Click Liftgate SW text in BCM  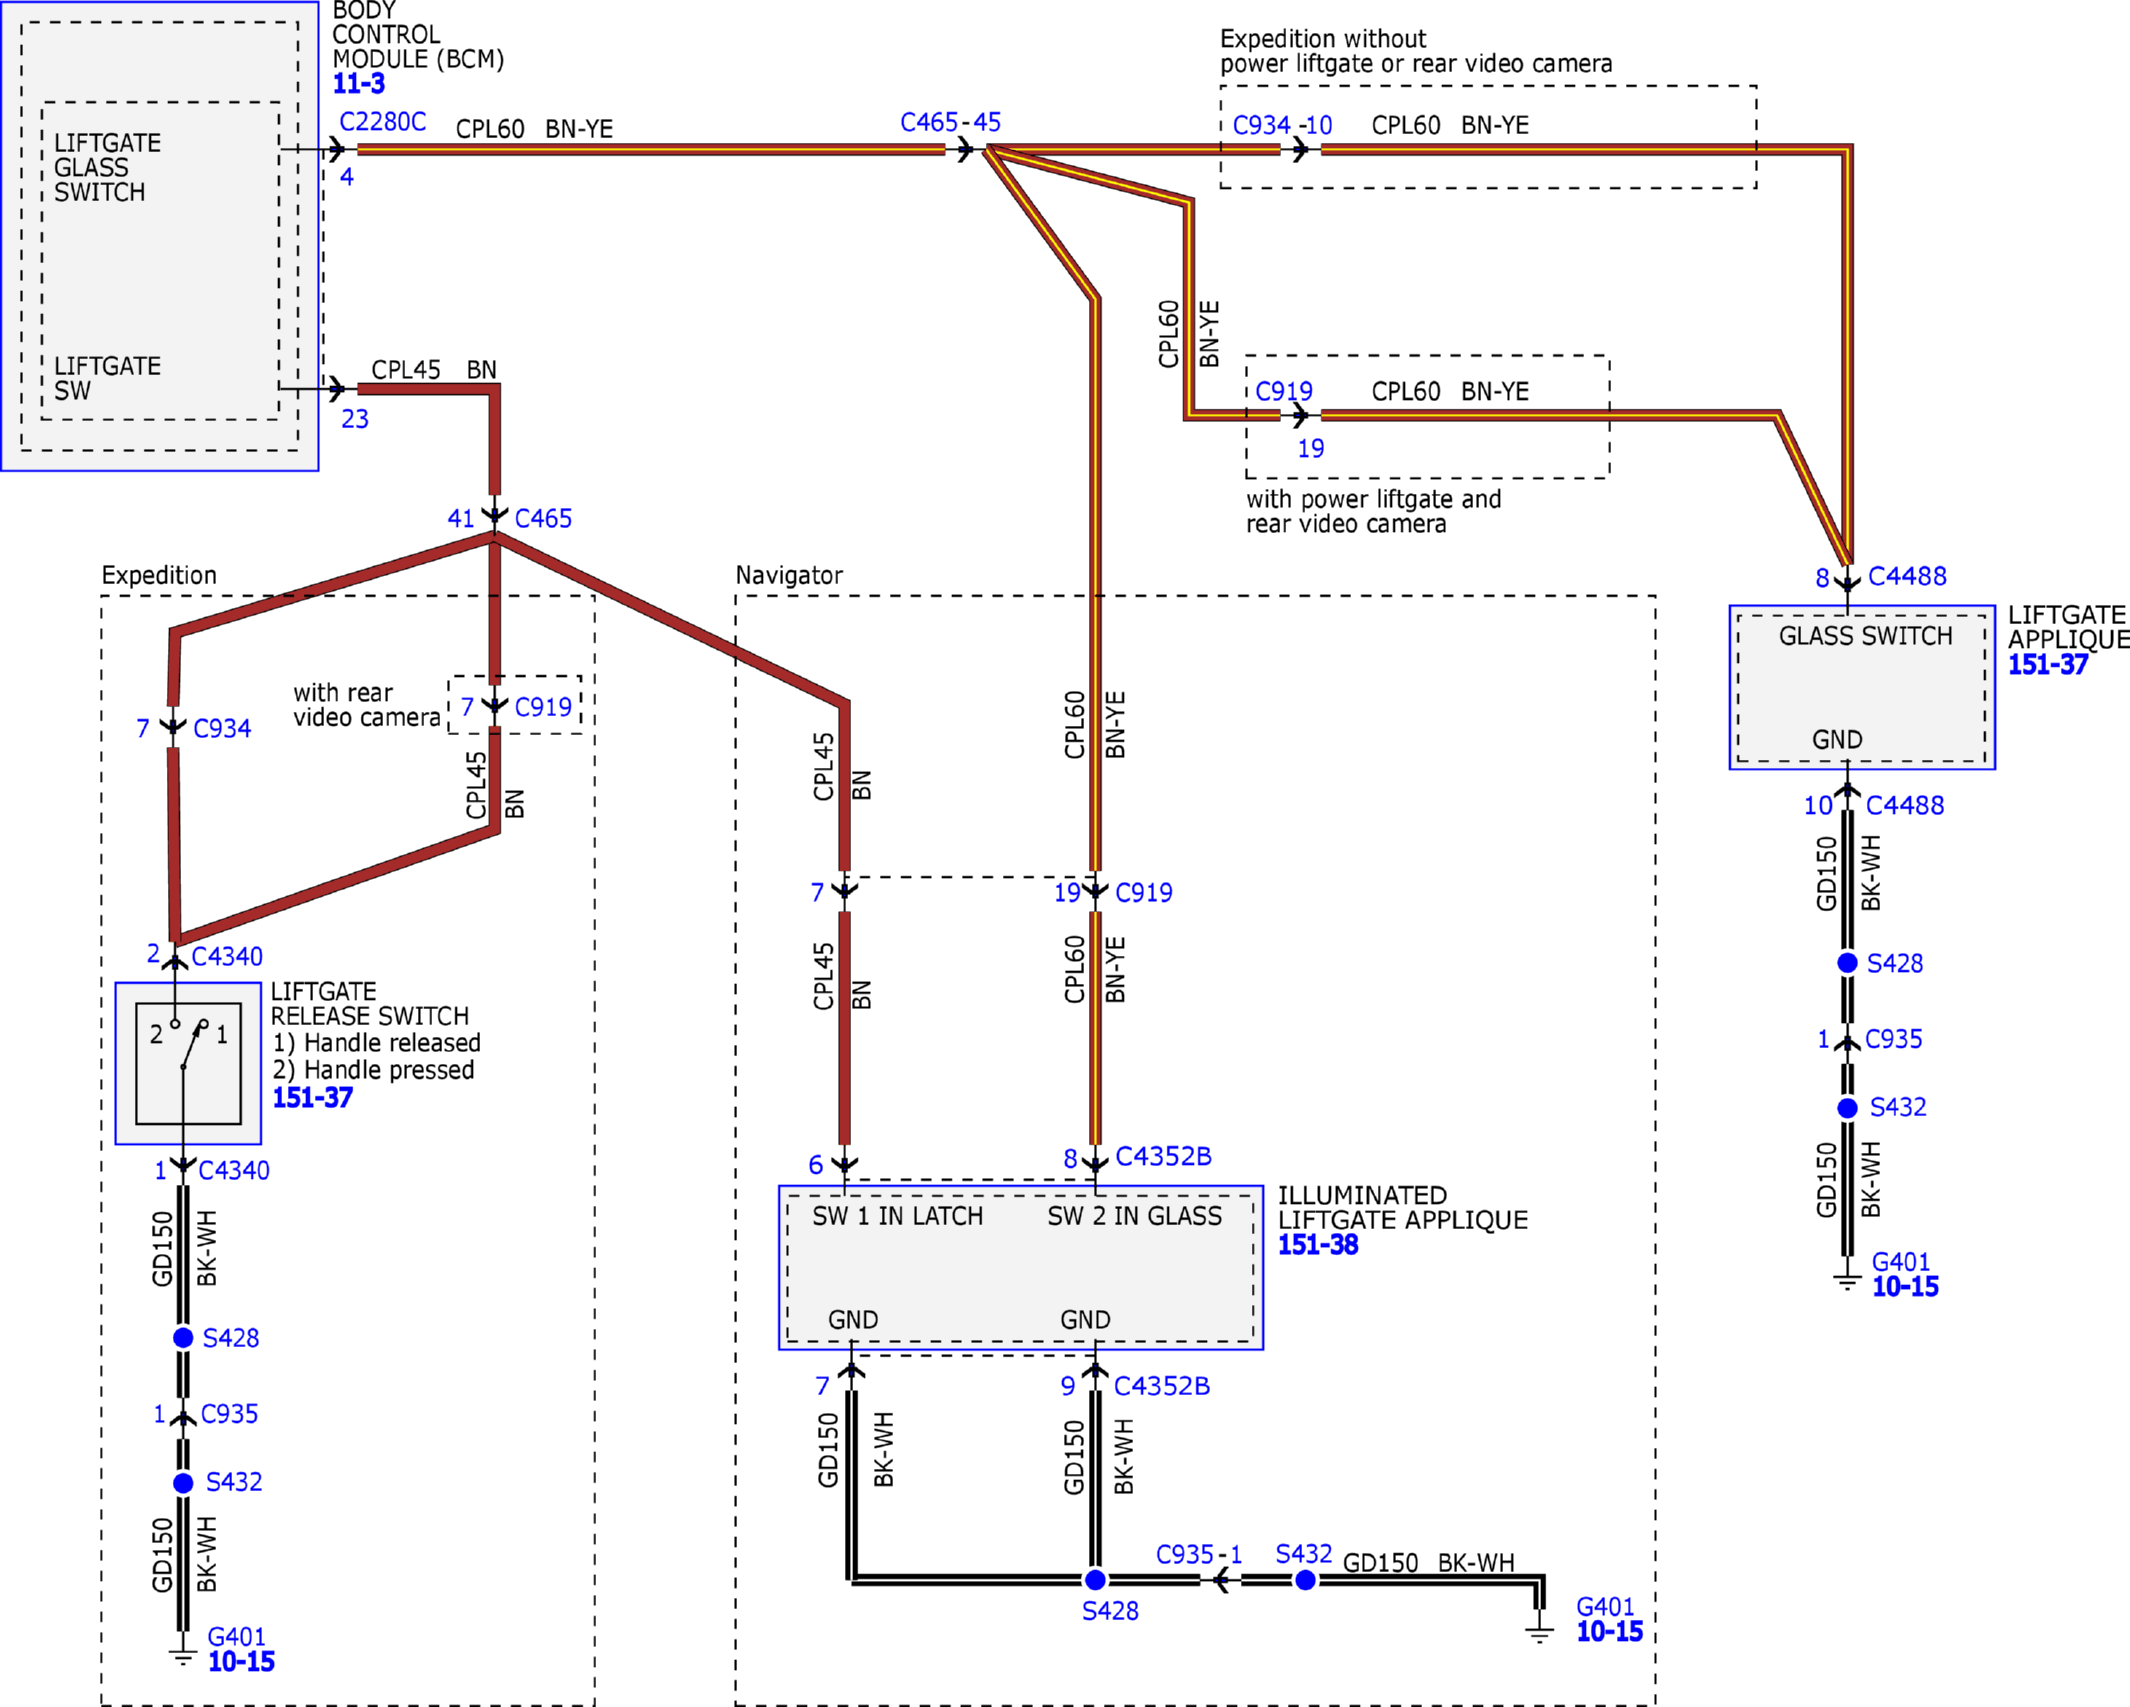[107, 379]
